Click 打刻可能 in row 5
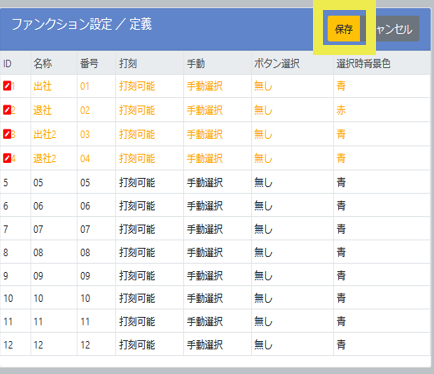 point(137,182)
